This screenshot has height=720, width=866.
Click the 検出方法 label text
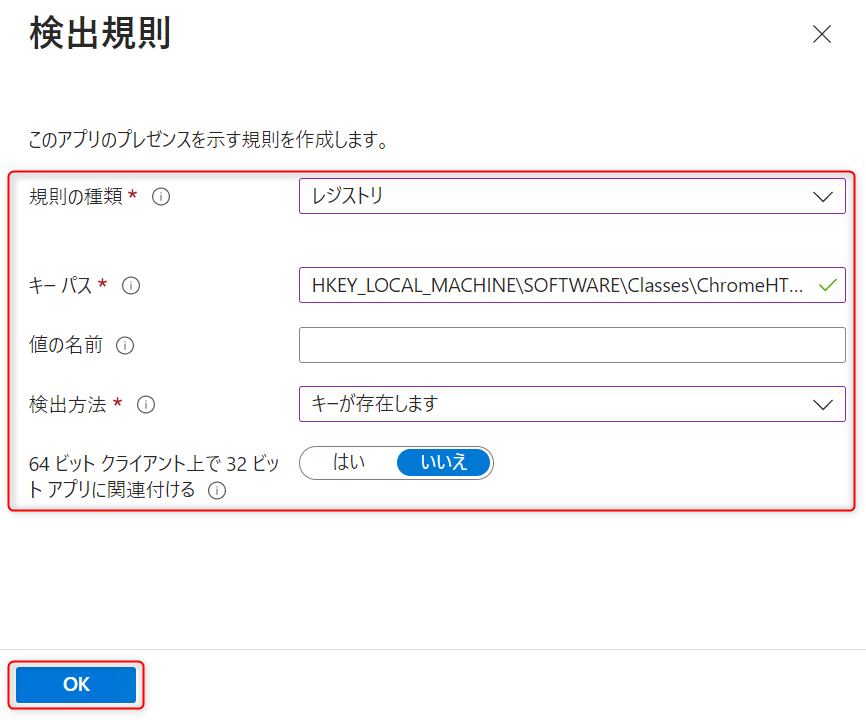tap(68, 405)
